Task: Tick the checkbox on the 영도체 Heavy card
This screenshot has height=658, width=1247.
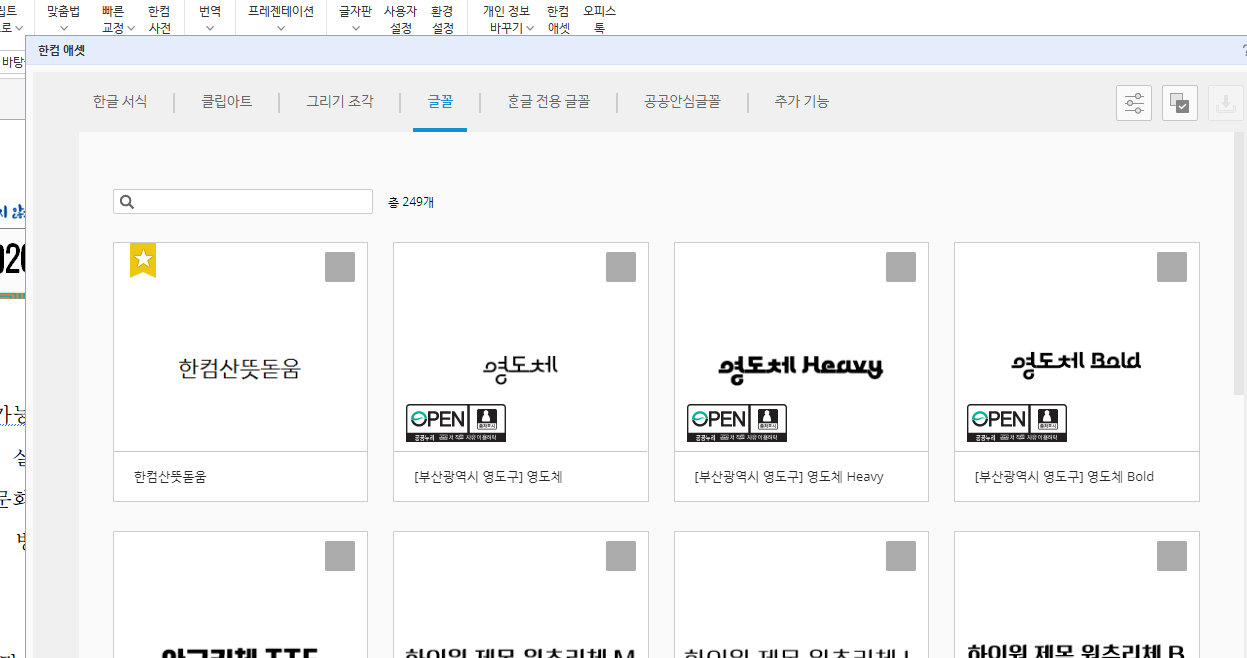Action: (901, 267)
